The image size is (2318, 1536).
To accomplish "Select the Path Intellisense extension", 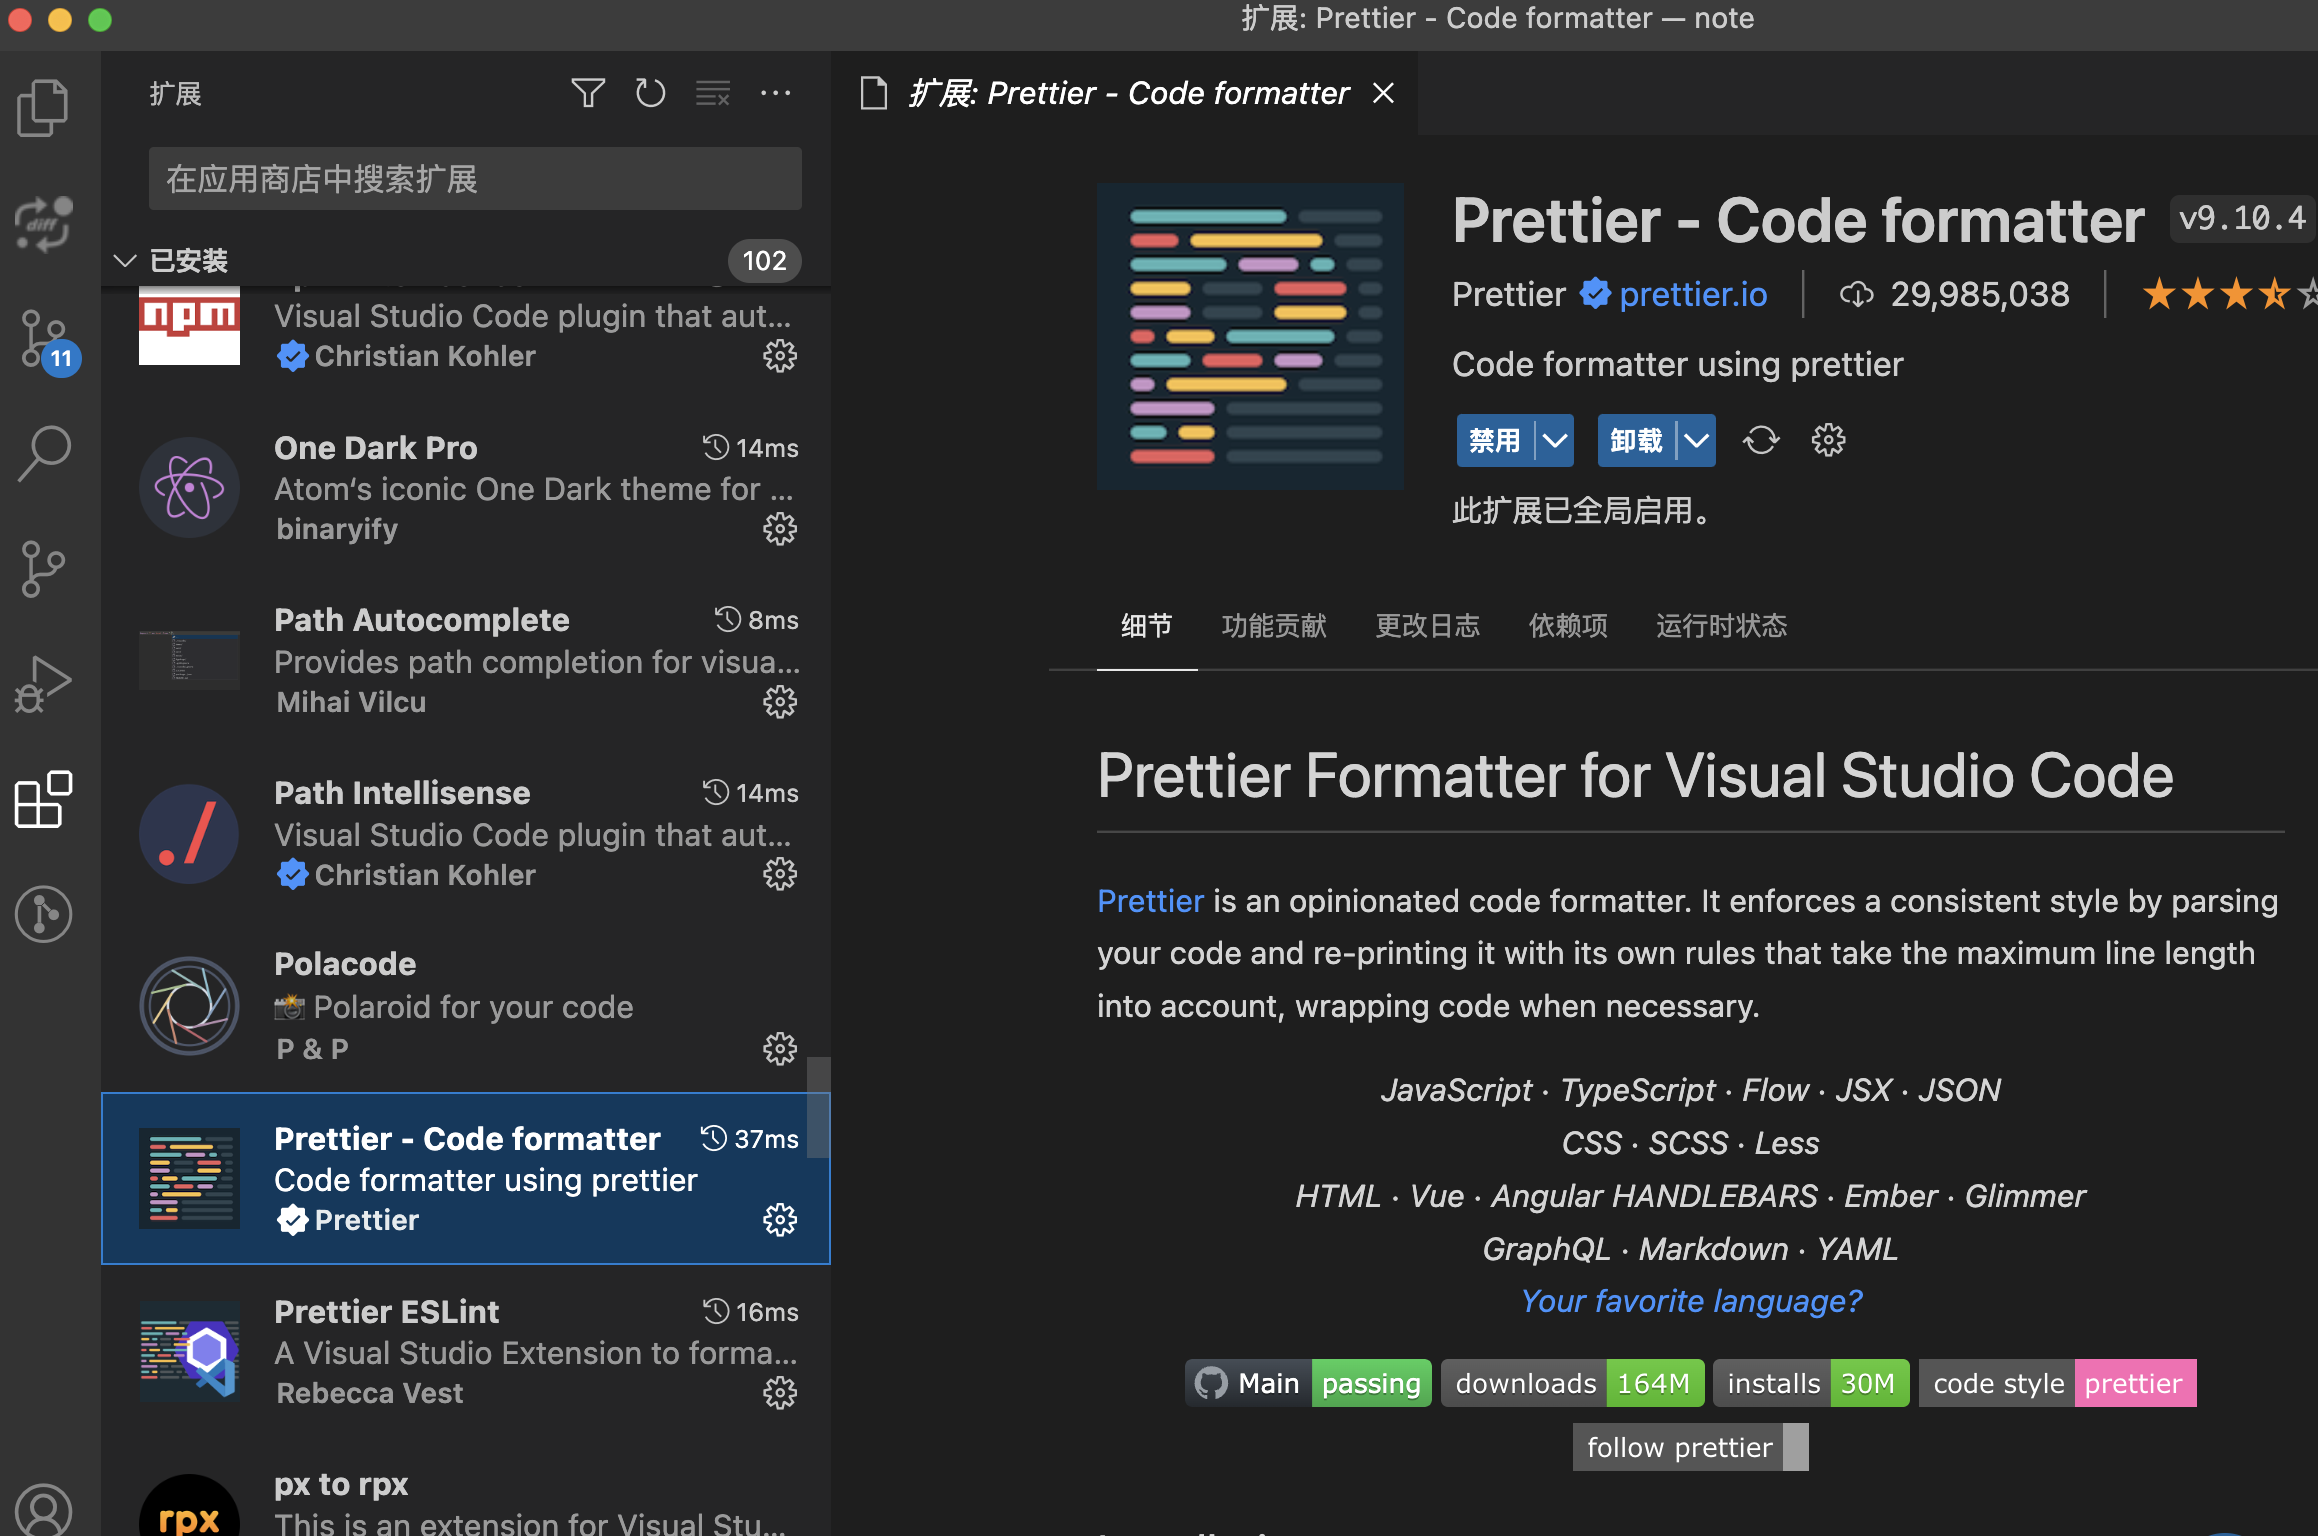I will click(x=466, y=834).
